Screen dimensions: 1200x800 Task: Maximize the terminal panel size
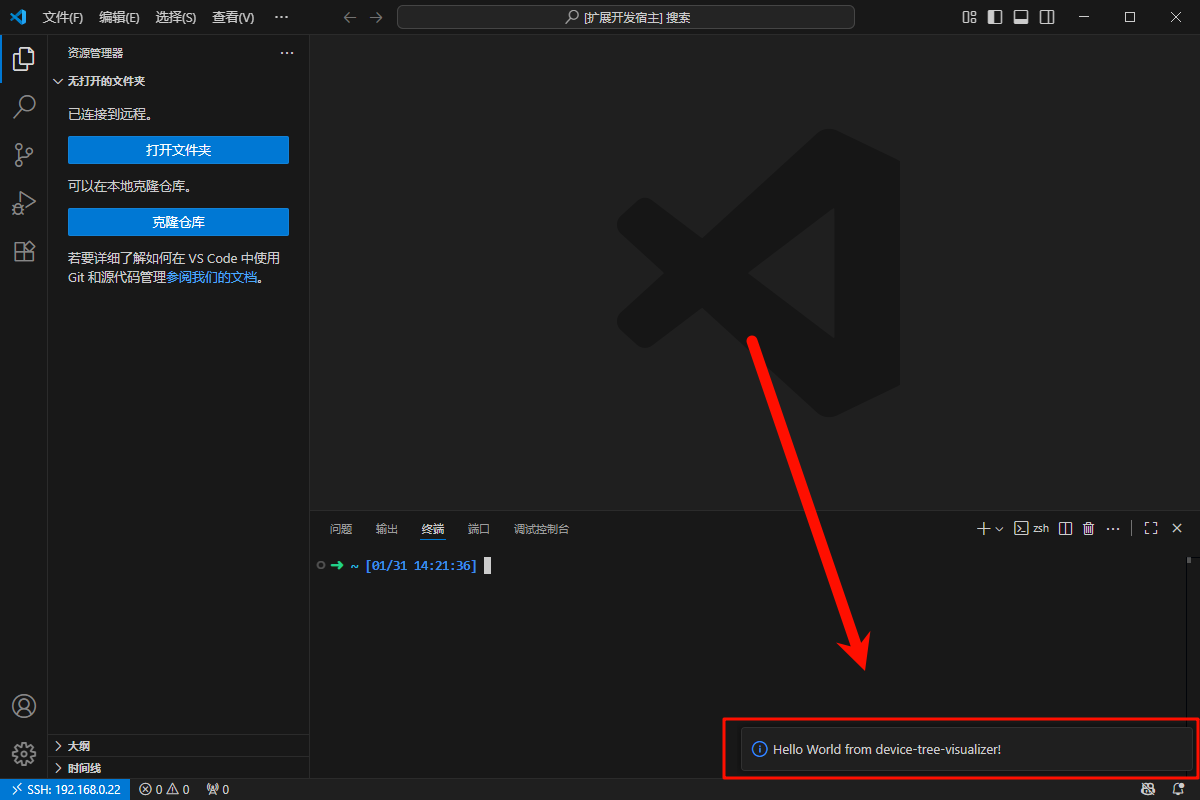pyautogui.click(x=1151, y=528)
